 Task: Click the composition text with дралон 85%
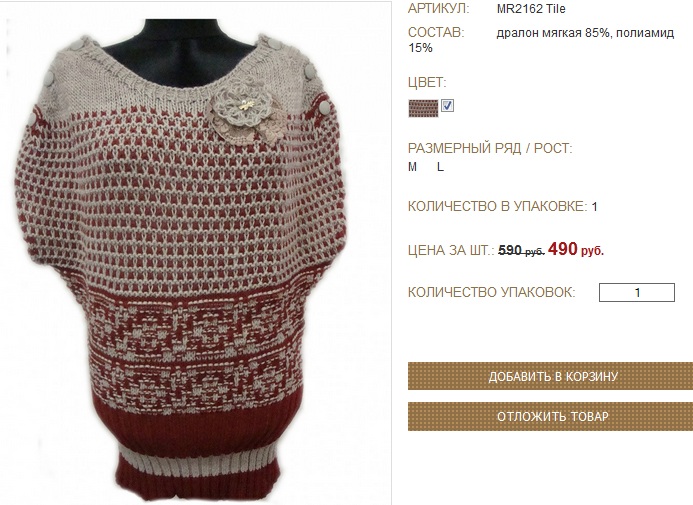tap(541, 40)
